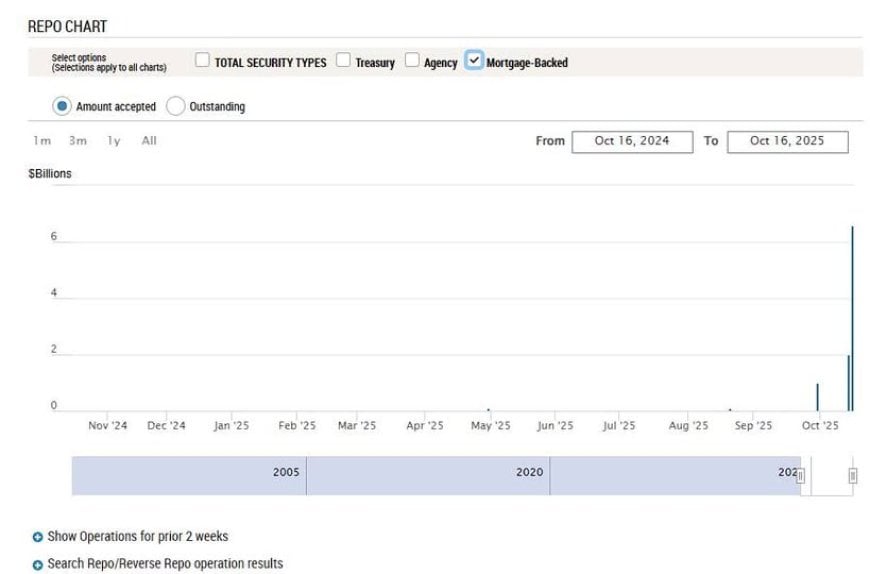Screen dimensions: 870x574
Task: Expand Search Repo/Reverse Repo operation results
Action: coord(165,563)
